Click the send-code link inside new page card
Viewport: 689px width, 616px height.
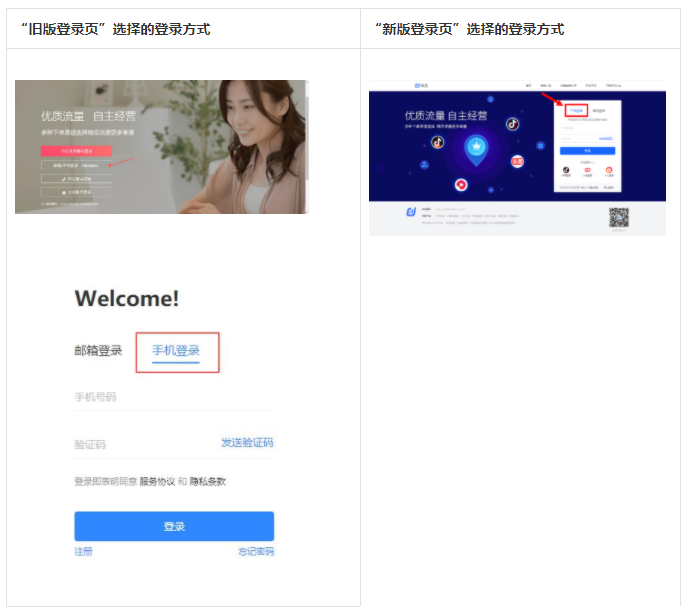coord(606,138)
